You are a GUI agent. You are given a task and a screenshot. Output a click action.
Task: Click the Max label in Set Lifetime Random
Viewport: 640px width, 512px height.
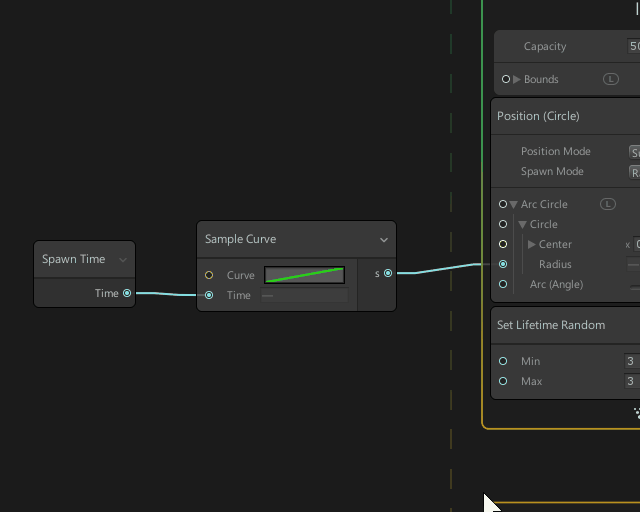531,381
